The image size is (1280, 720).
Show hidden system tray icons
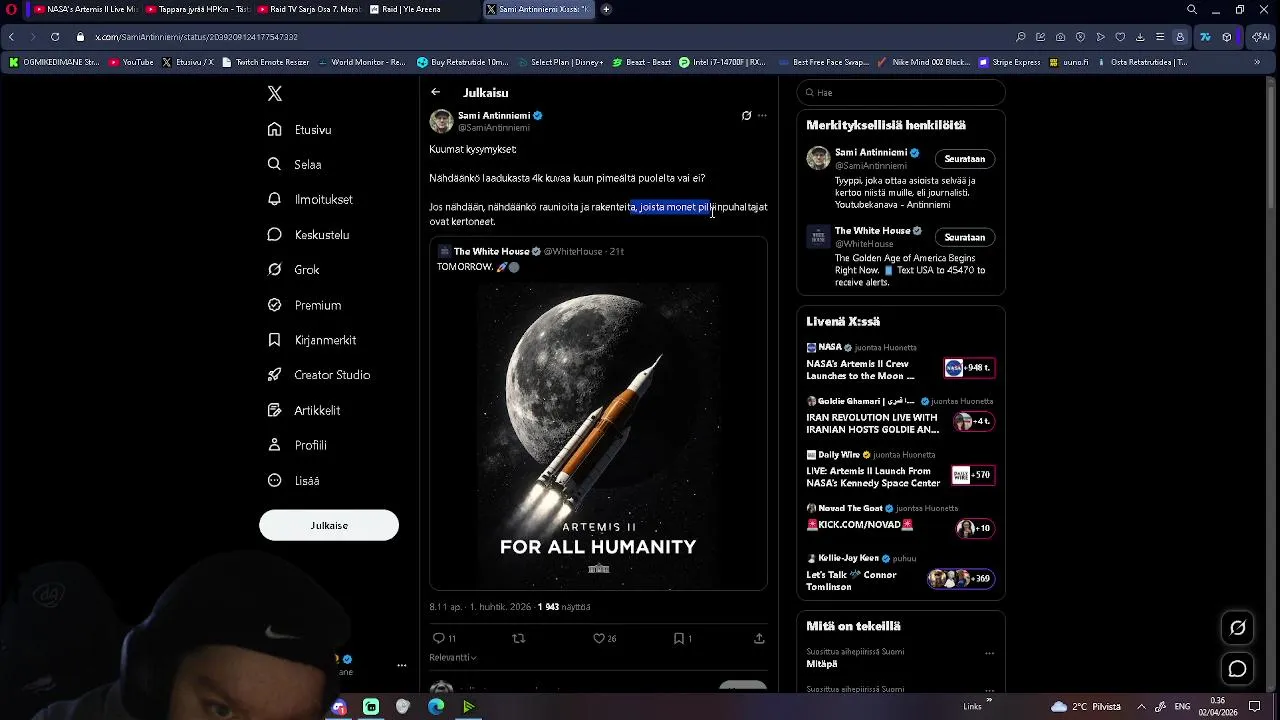1141,706
